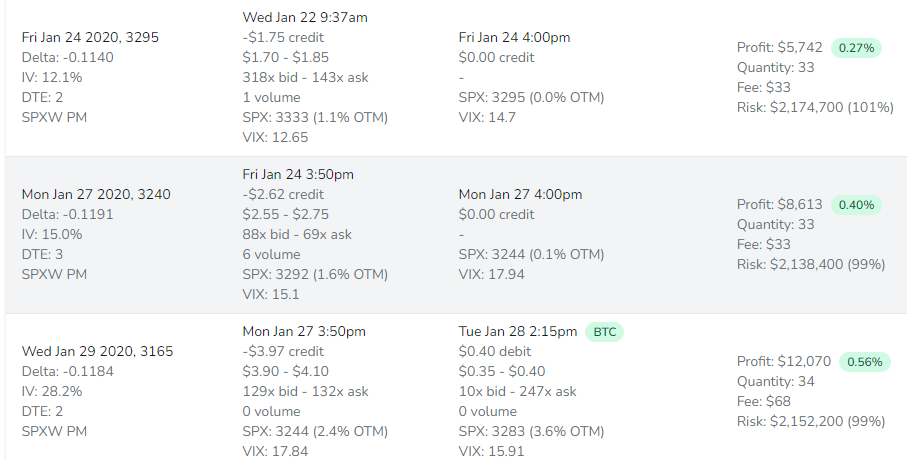Click the Mon Jan 27 4:00pm exit time
Image resolution: width=907 pixels, height=461 pixels.
(x=520, y=194)
